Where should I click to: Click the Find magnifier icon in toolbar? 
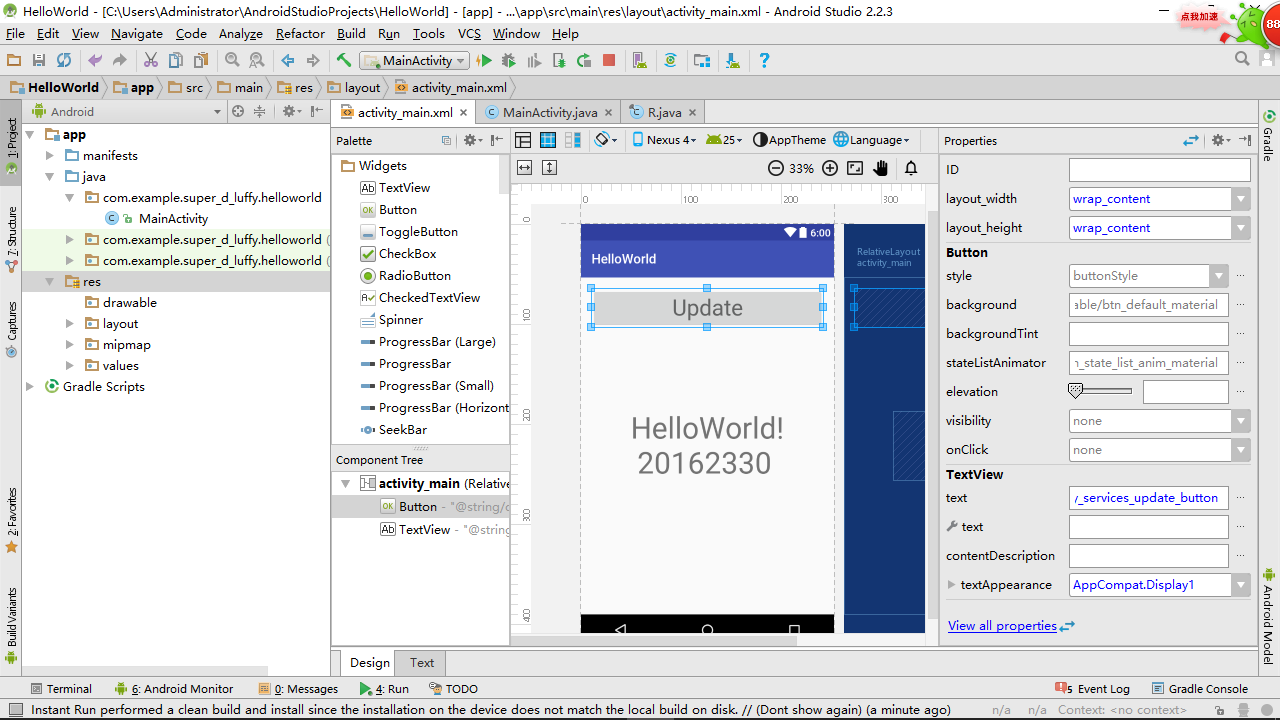232,61
